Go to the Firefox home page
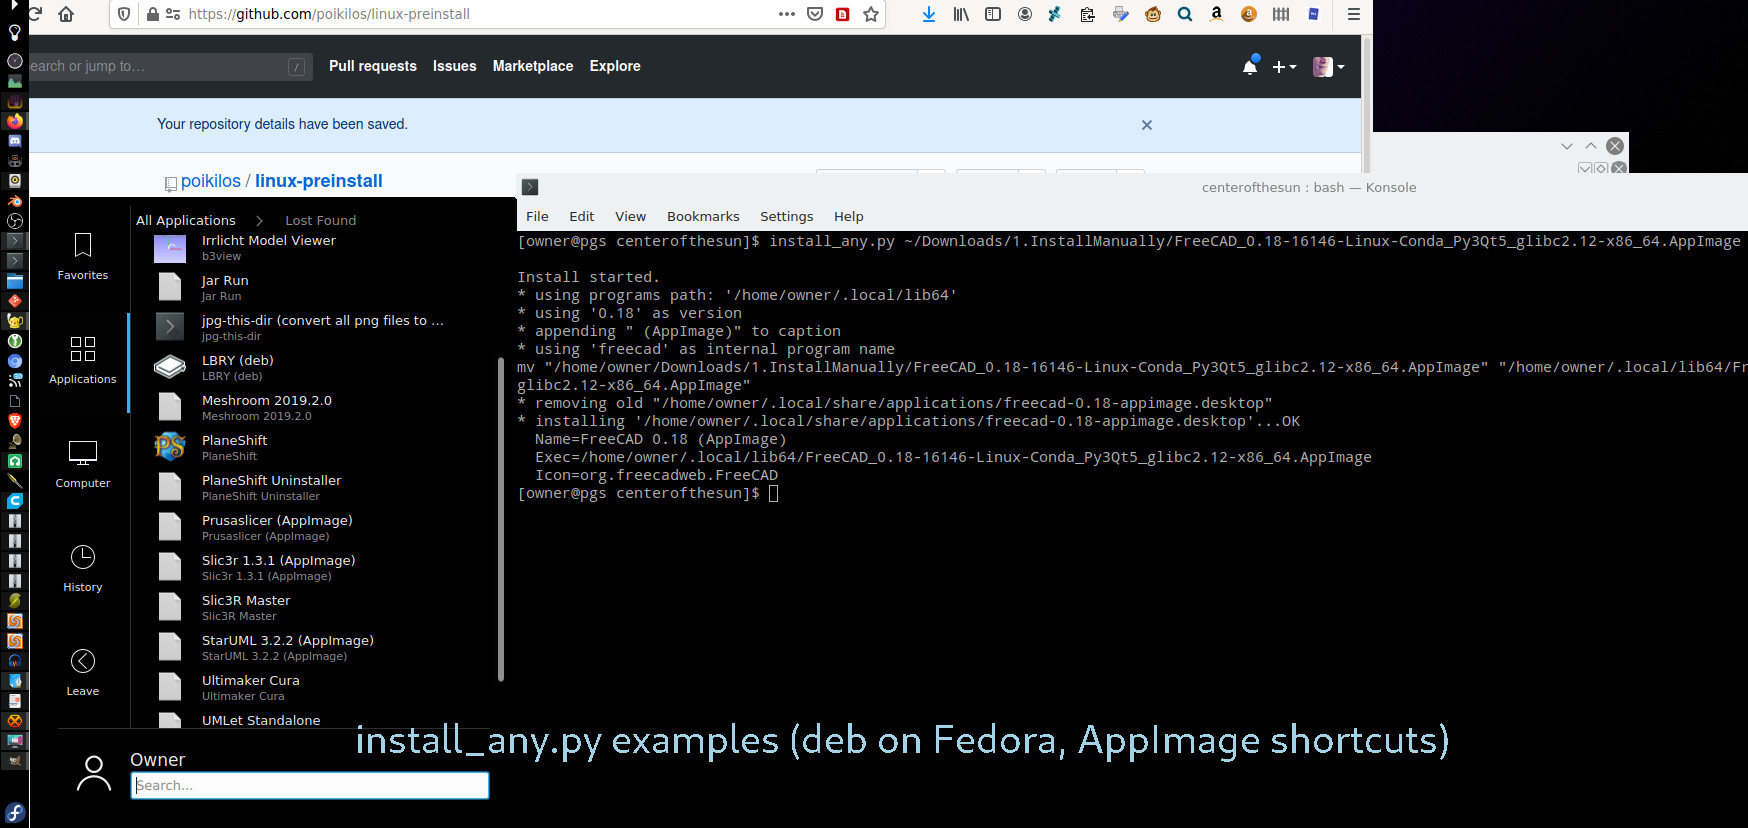 coord(66,14)
